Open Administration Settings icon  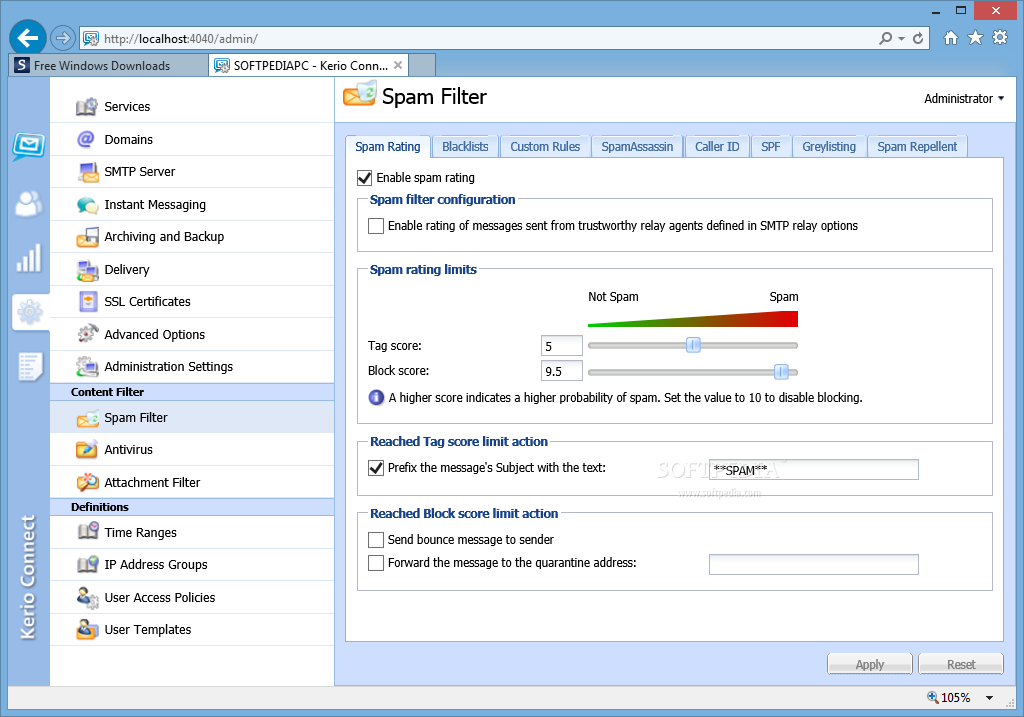tap(88, 367)
